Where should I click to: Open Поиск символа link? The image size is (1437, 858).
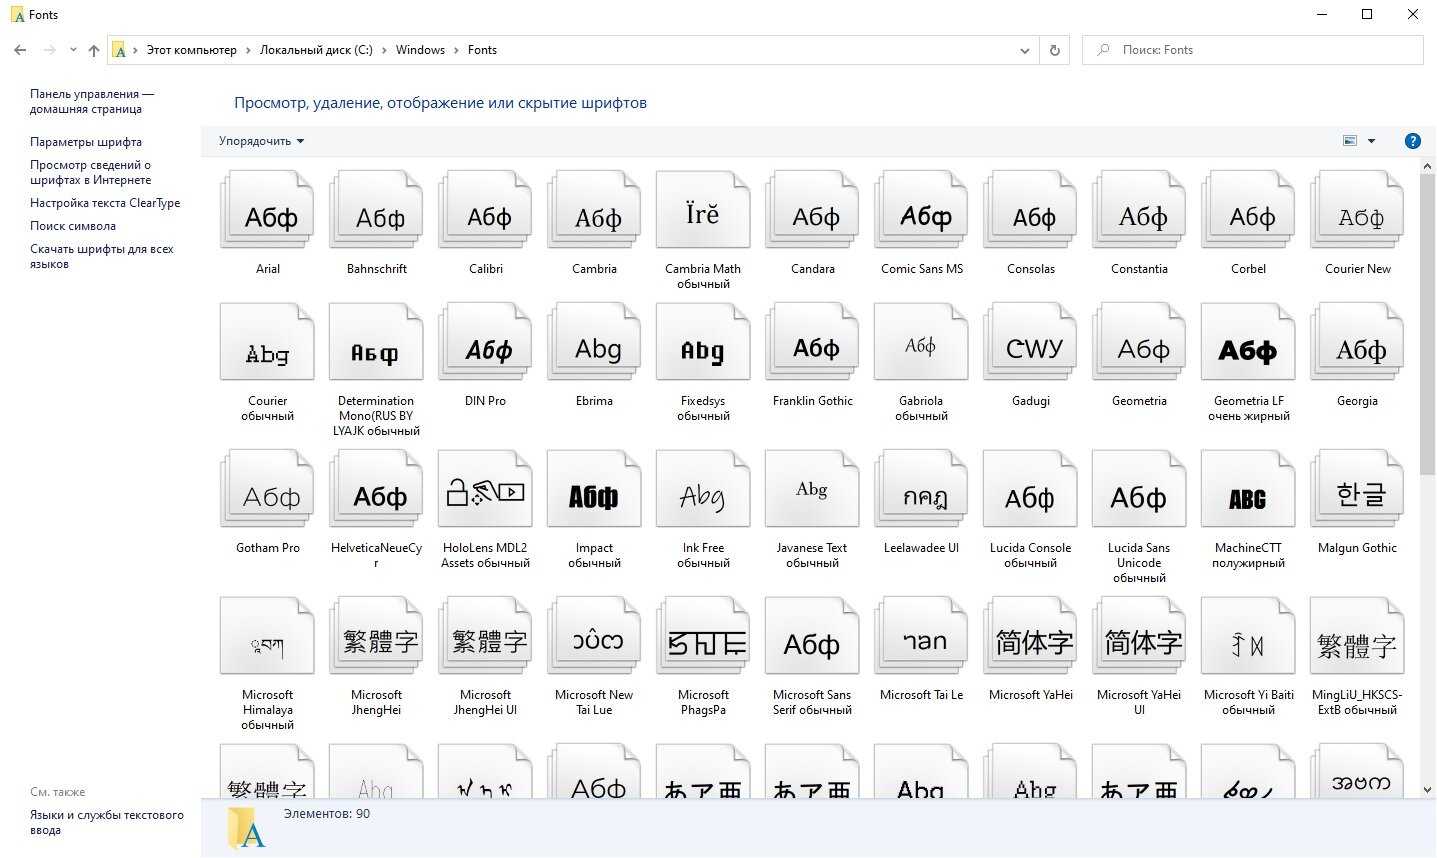coord(73,226)
